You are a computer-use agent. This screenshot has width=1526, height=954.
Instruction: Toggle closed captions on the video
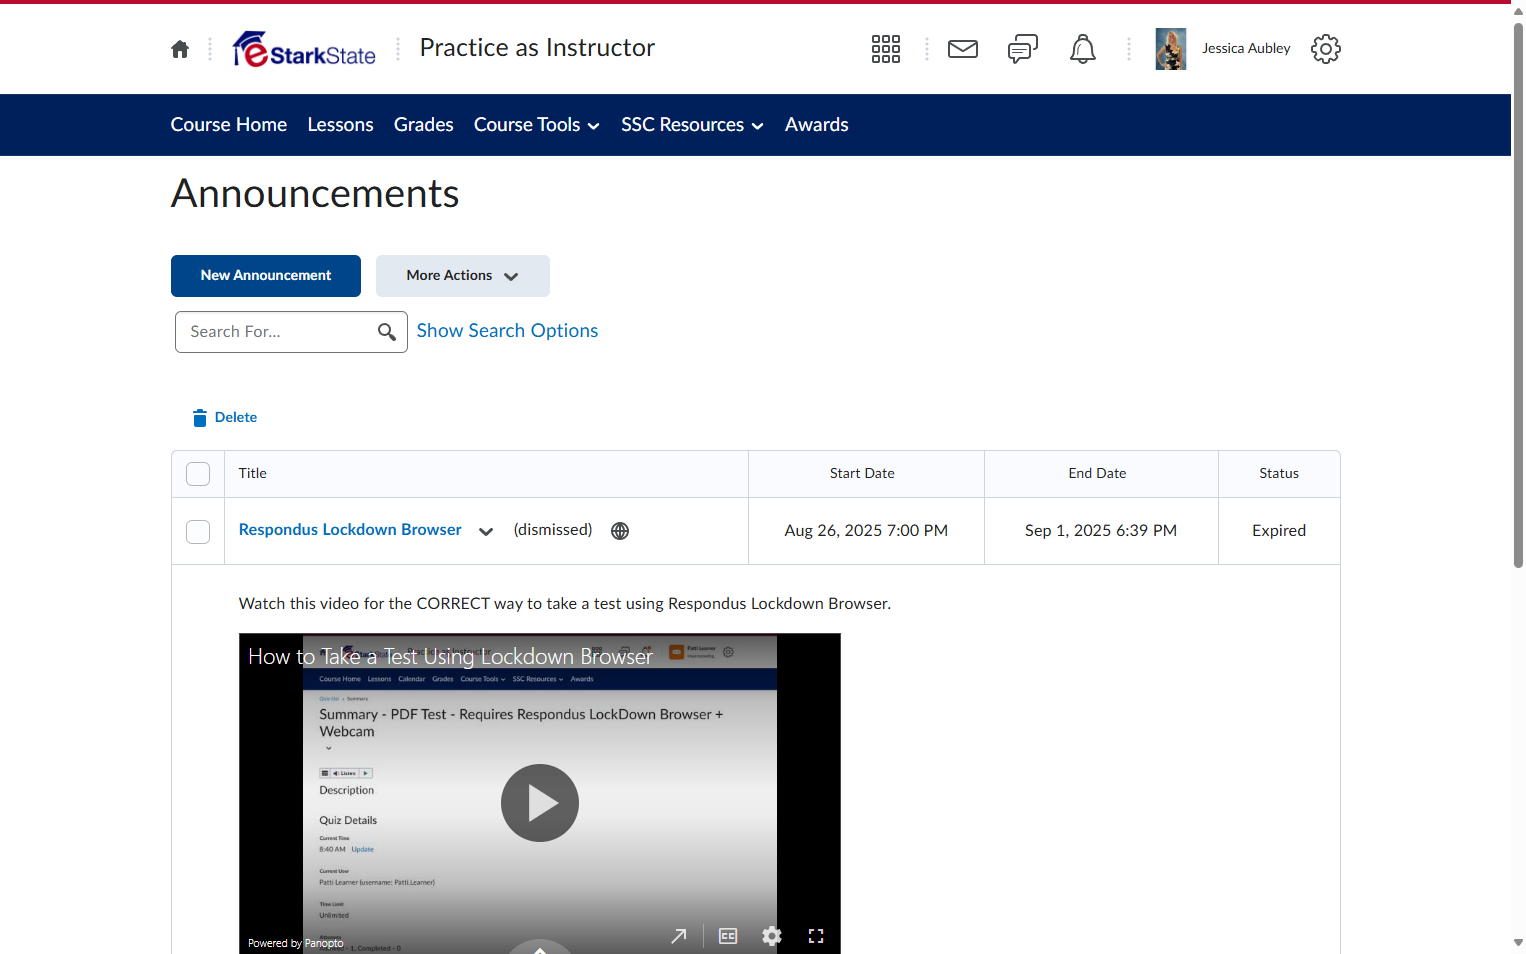click(x=728, y=936)
